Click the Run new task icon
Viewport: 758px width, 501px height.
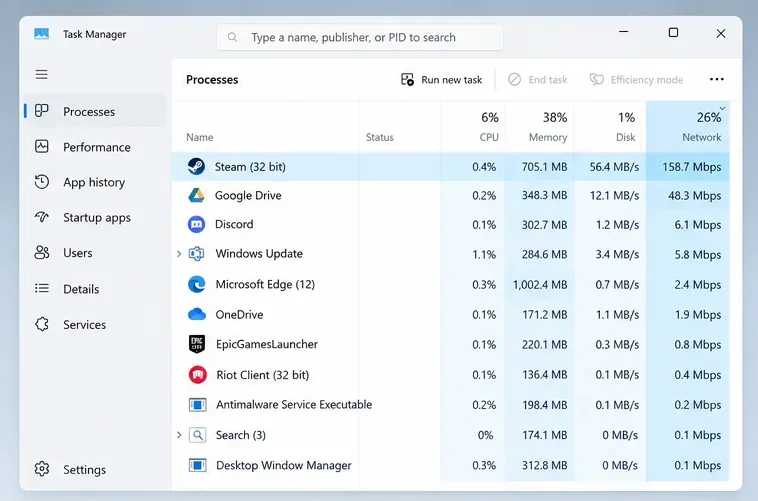click(x=408, y=79)
